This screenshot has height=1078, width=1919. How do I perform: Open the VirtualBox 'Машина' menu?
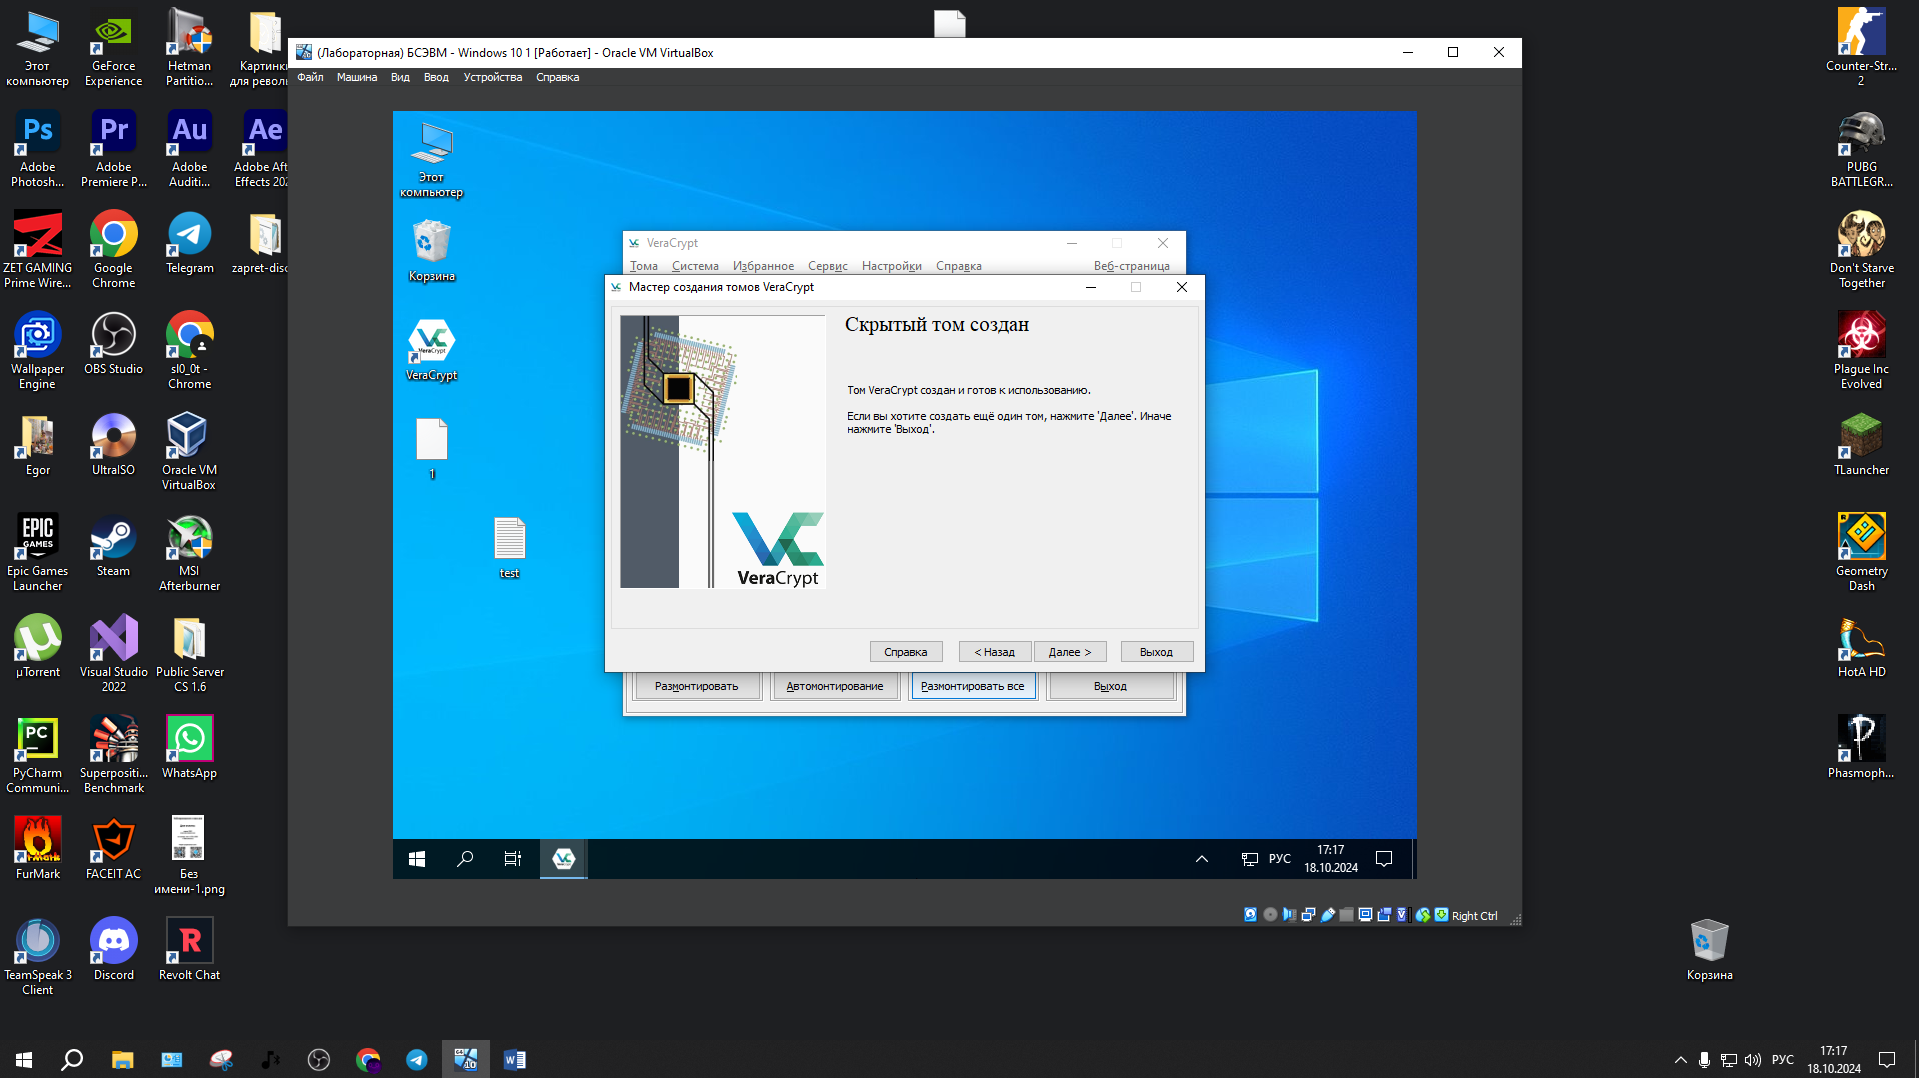pos(357,77)
